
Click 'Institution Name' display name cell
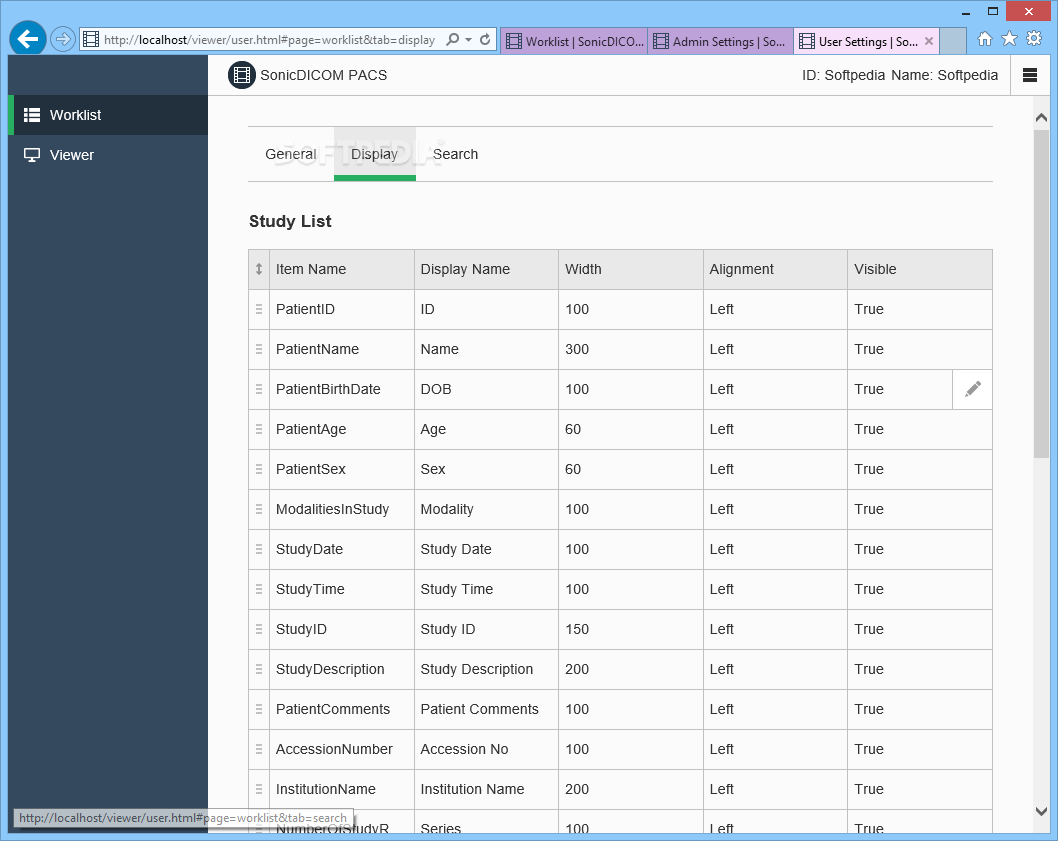[x=486, y=789]
